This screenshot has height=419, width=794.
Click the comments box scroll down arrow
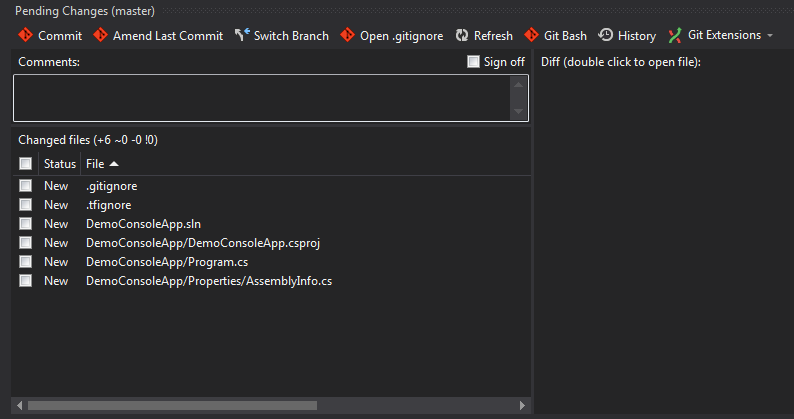(517, 110)
